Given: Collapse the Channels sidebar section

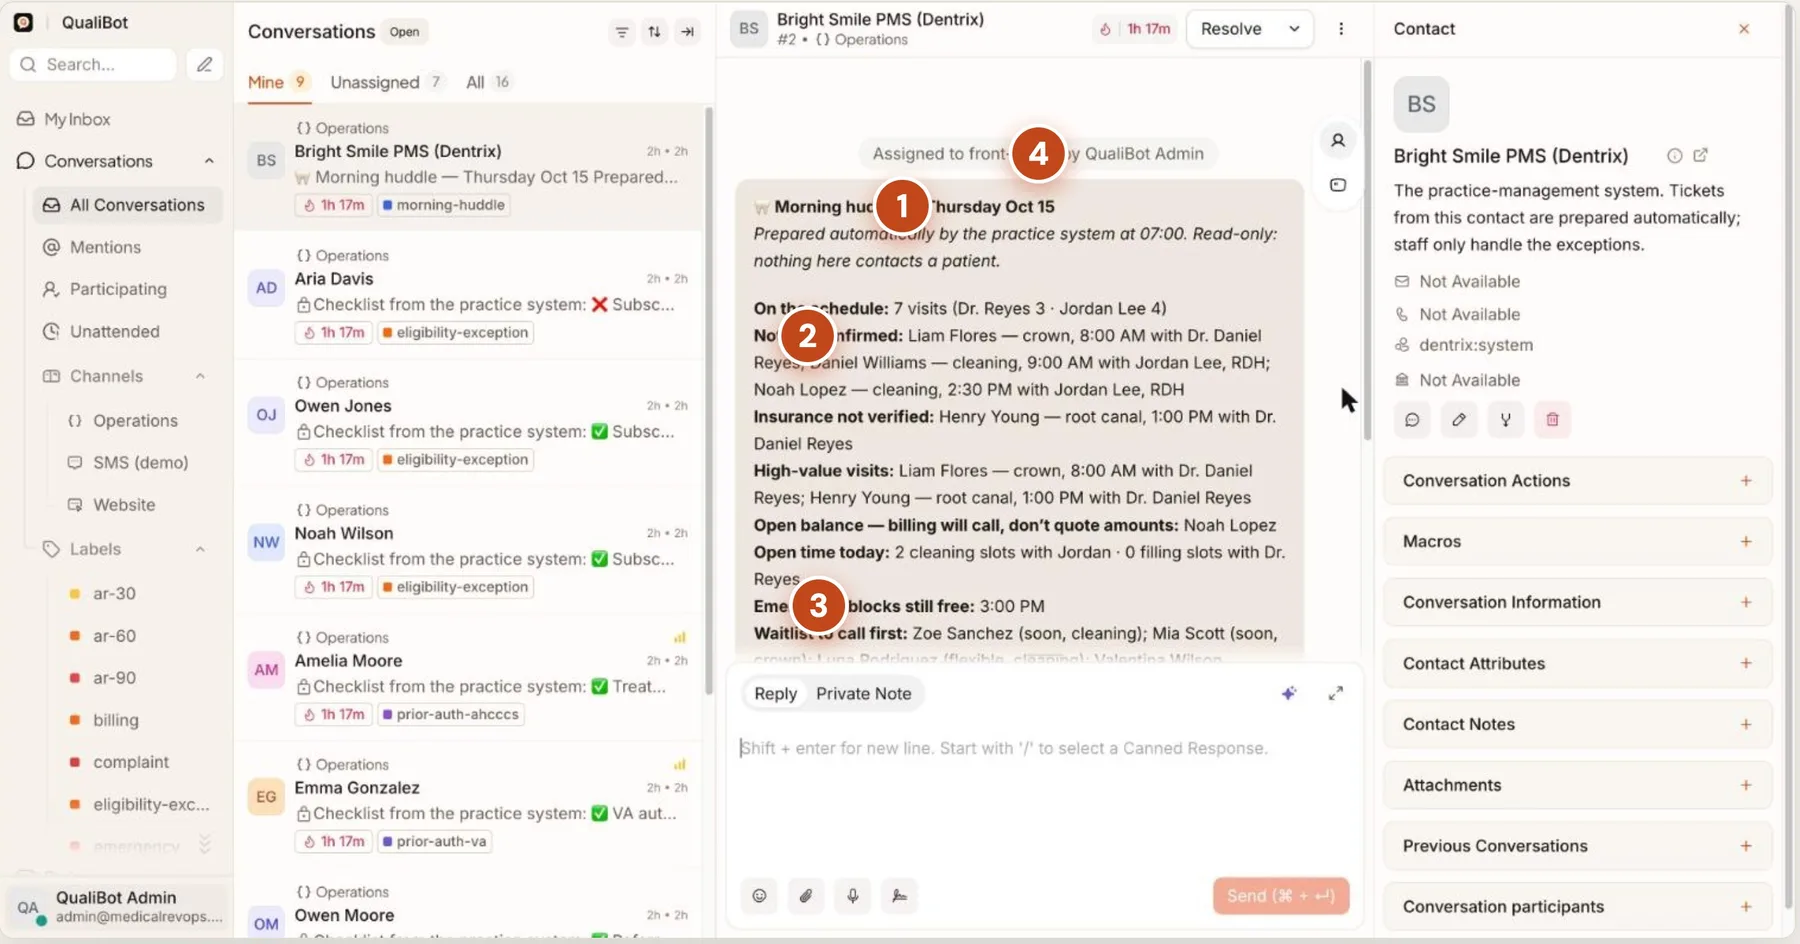Looking at the screenshot, I should pos(200,376).
